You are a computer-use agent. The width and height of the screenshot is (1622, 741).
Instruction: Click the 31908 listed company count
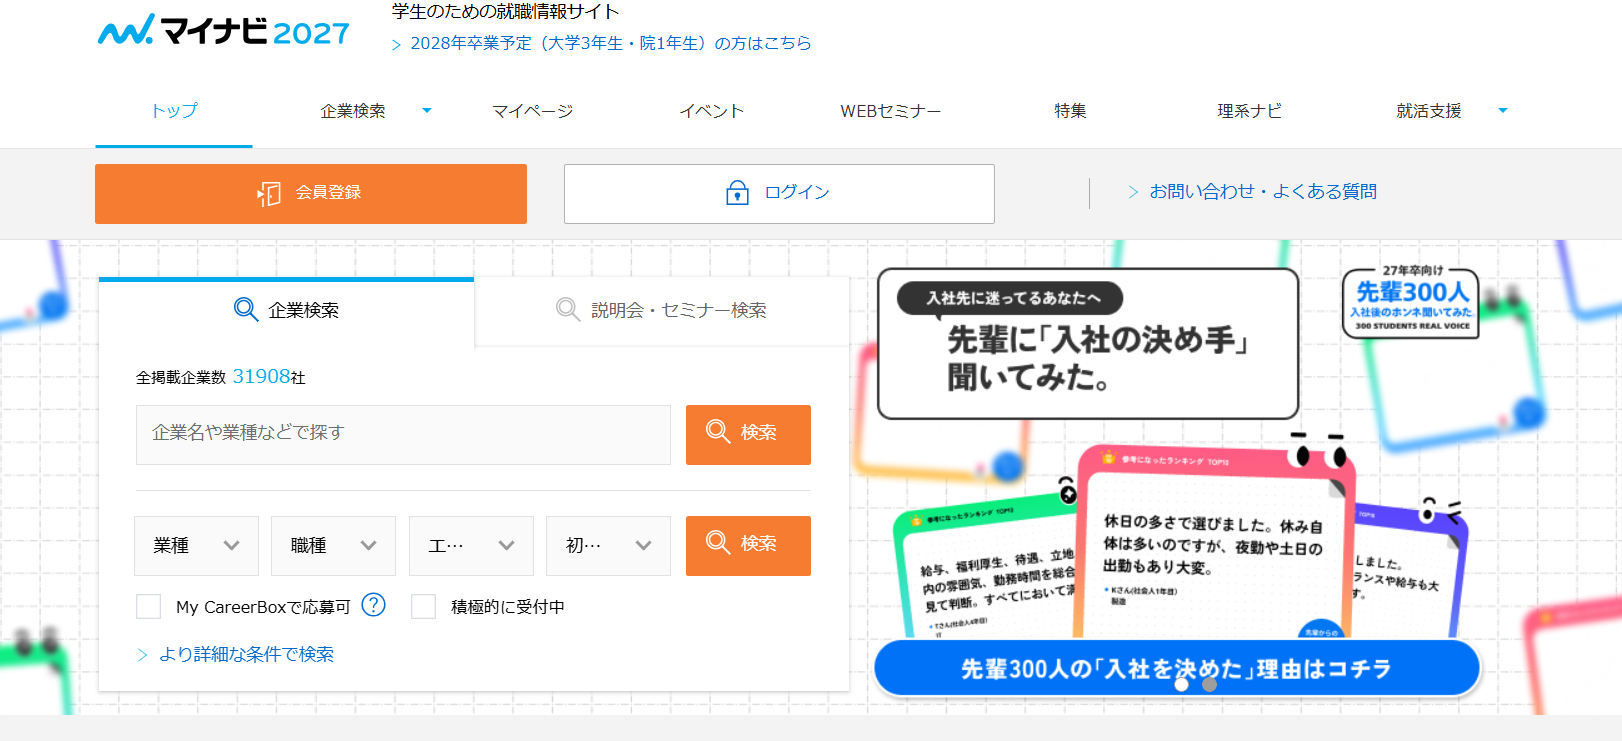[261, 376]
